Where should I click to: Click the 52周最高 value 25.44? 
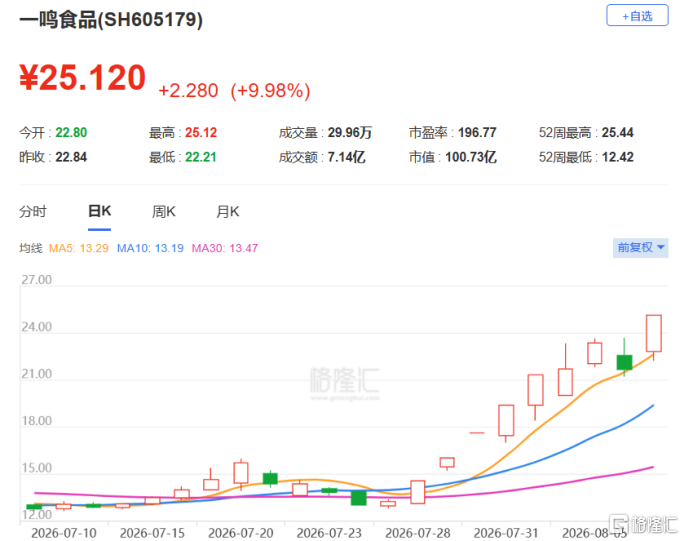coord(618,132)
